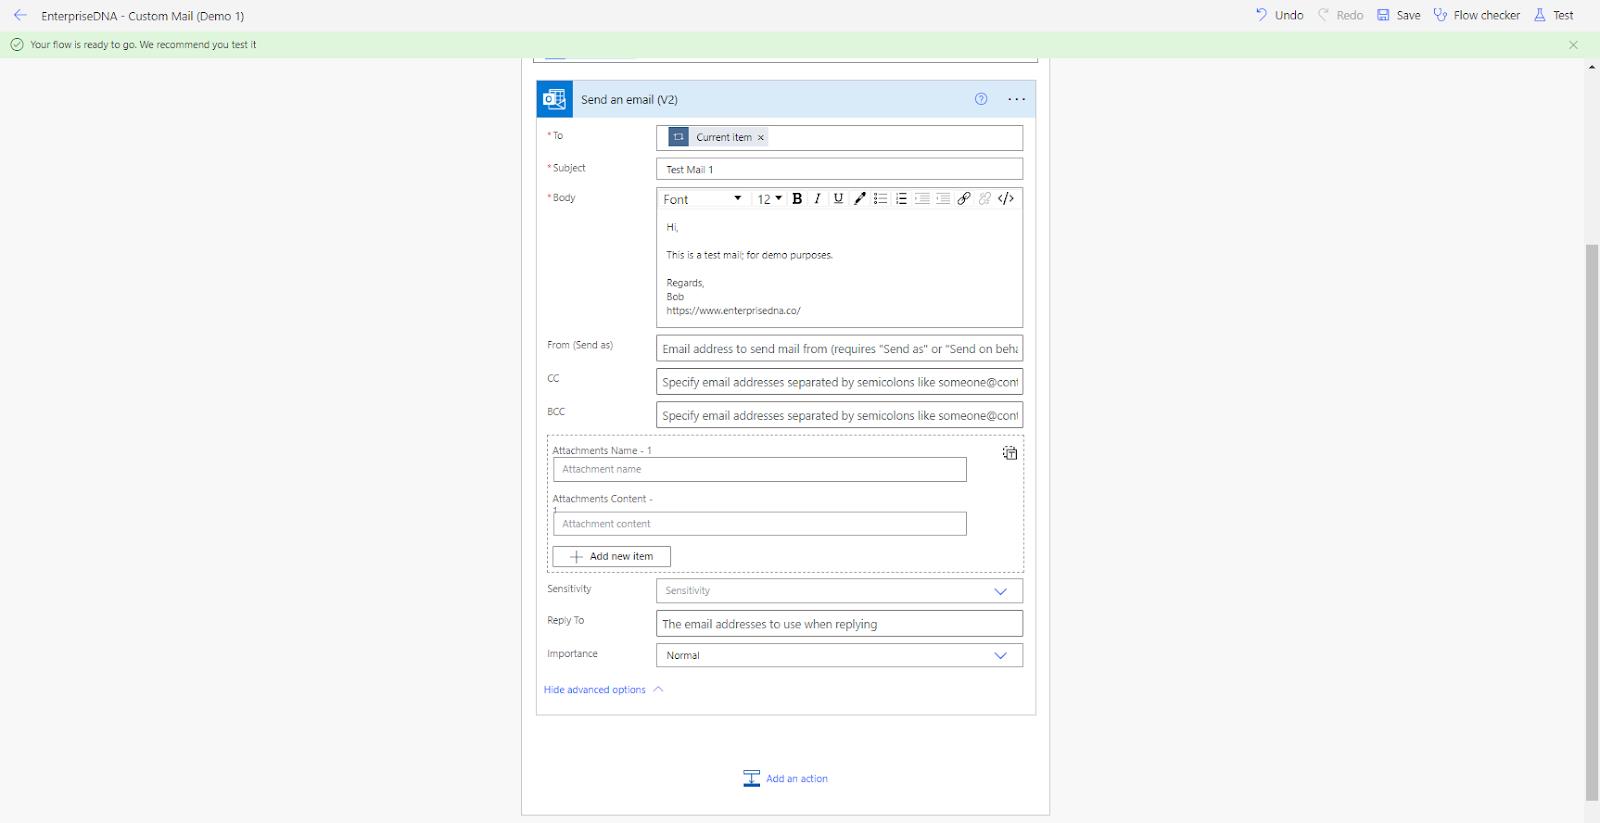Click the 'EnterpriseDNA - Custom Mail (Demo 1)' title

tap(143, 16)
